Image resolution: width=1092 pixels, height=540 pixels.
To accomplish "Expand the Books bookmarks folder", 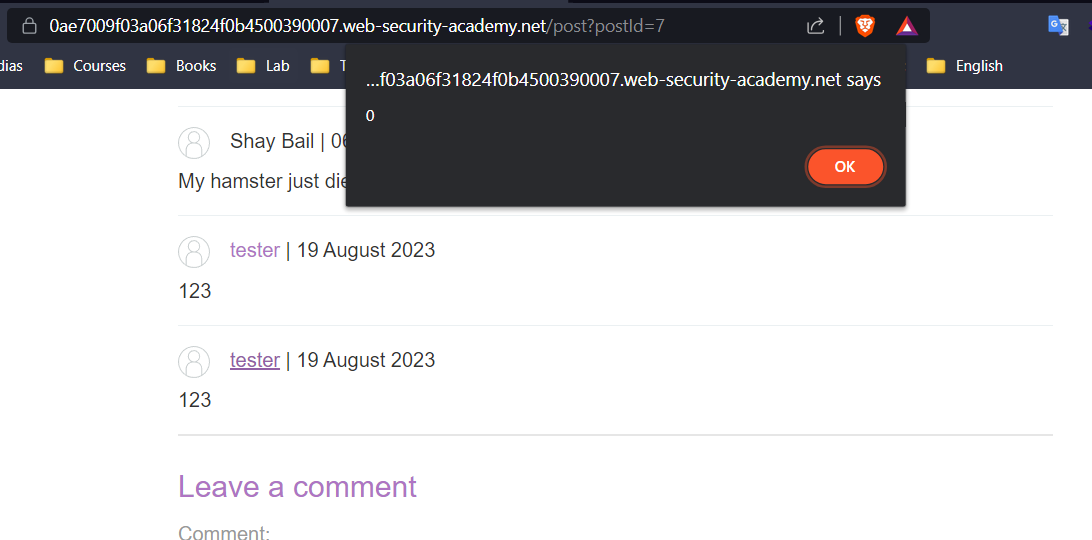I will [x=181, y=65].
